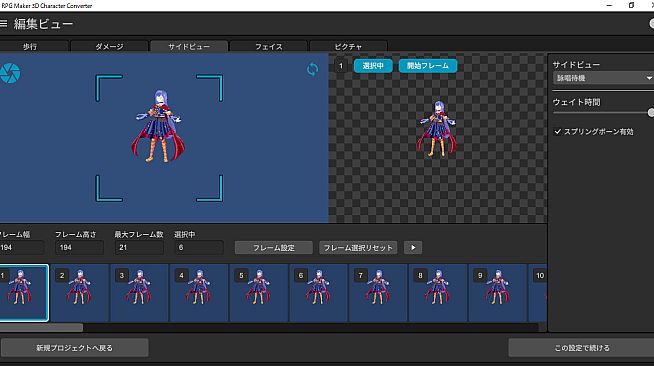Click the 新規プロジェクトへ戻る button

74,348
